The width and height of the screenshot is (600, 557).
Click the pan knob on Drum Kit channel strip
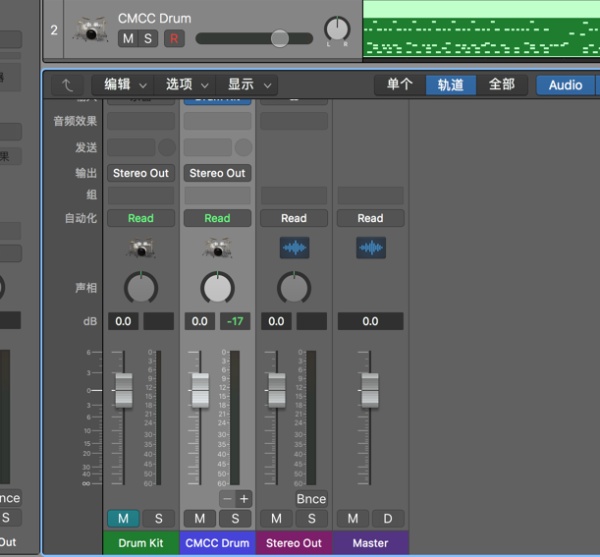(x=141, y=288)
